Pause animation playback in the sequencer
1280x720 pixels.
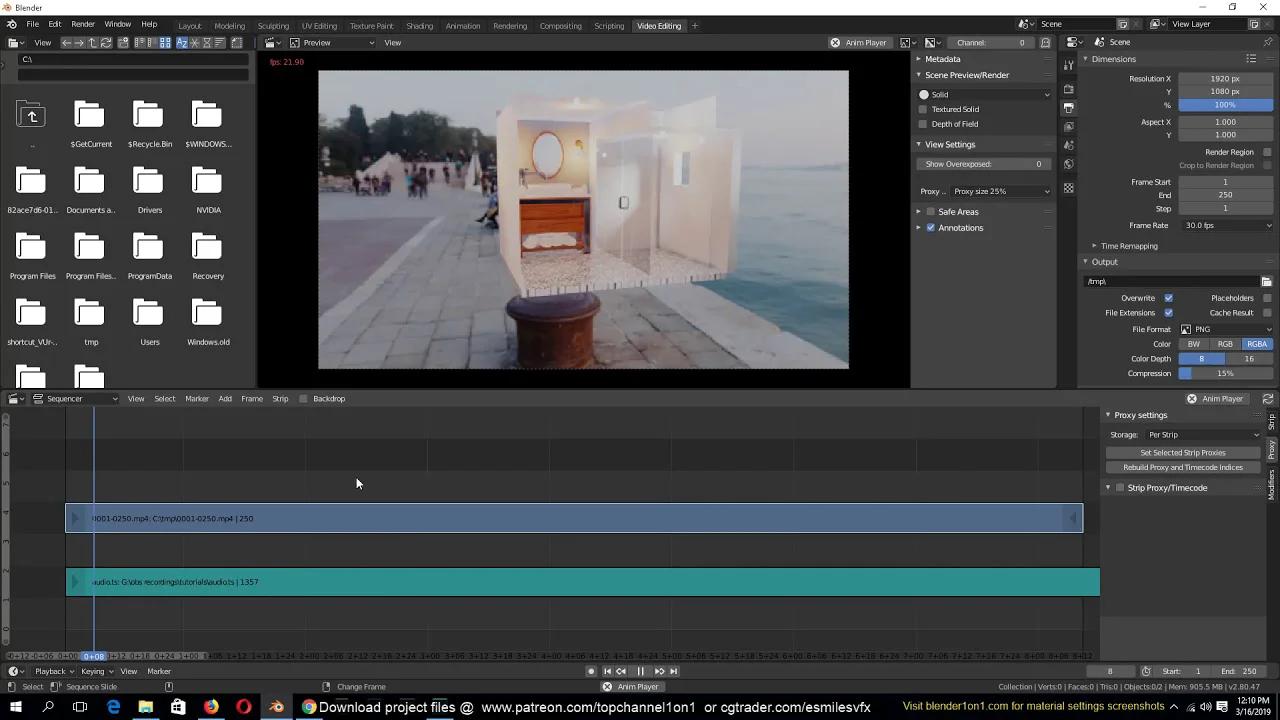pyautogui.click(x=640, y=671)
